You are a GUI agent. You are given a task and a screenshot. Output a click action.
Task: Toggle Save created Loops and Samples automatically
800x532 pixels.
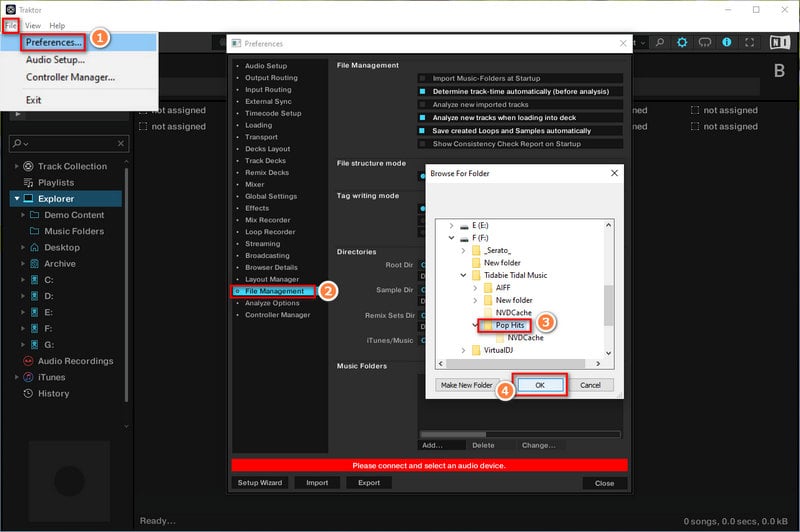coord(422,131)
